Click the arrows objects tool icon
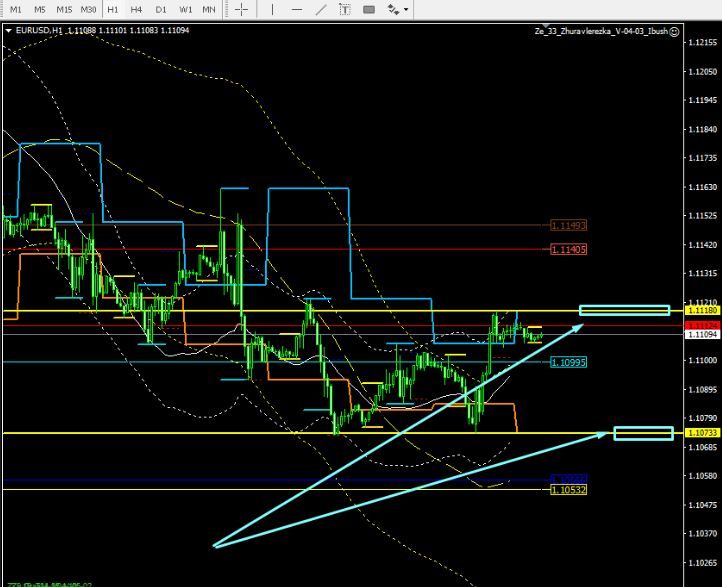The image size is (722, 587). click(x=392, y=9)
